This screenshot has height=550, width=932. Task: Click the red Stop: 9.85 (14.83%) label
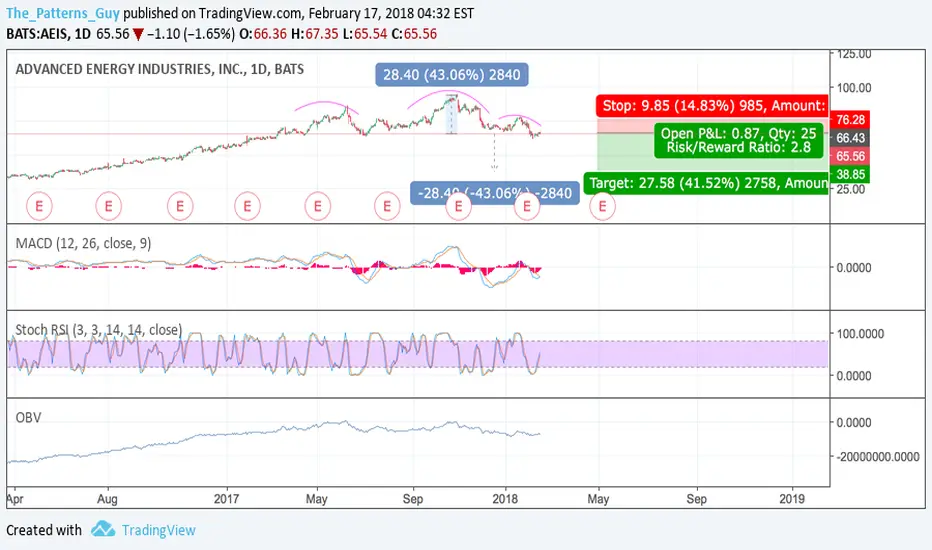pyautogui.click(x=713, y=106)
